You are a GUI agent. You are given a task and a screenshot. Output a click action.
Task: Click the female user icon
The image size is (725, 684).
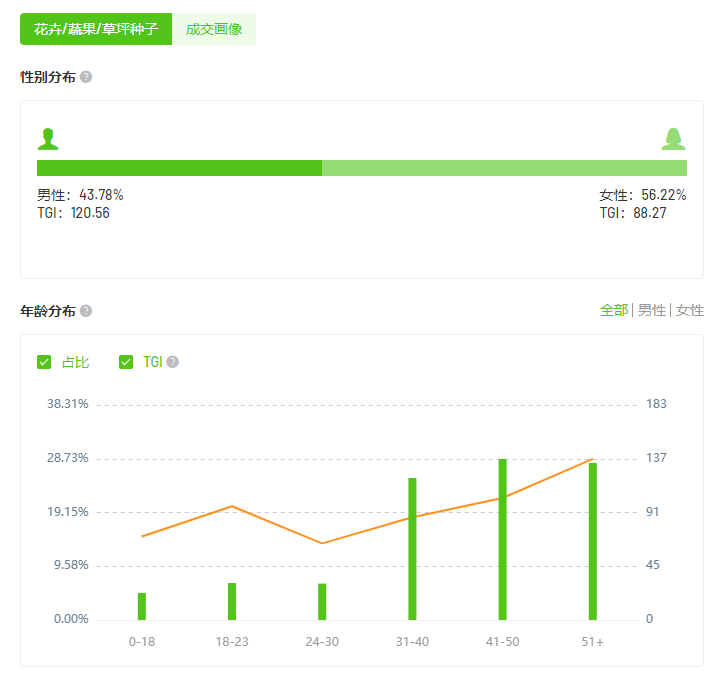(673, 139)
